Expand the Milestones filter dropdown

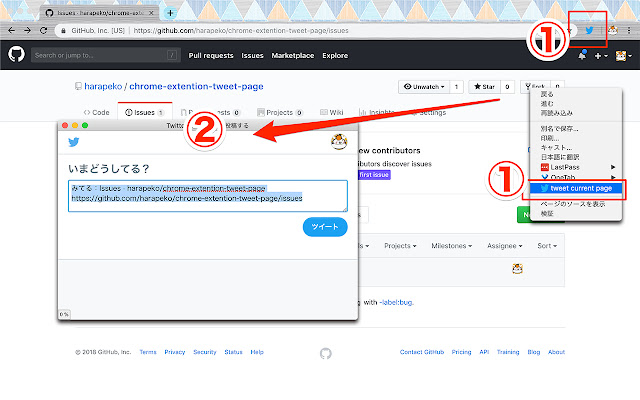pyautogui.click(x=451, y=246)
